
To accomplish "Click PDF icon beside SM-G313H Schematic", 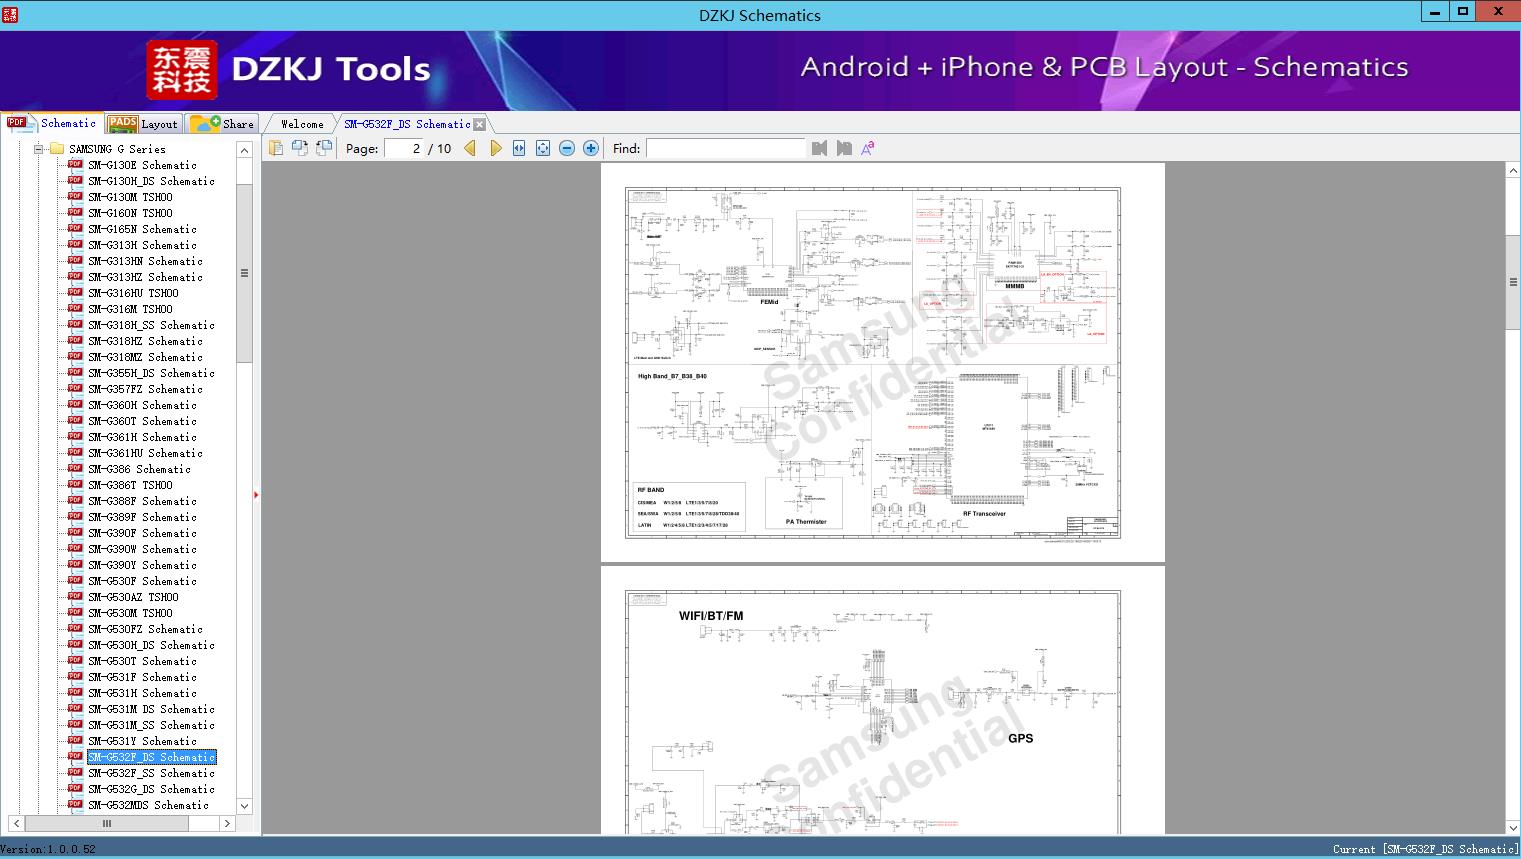I will click(x=75, y=244).
